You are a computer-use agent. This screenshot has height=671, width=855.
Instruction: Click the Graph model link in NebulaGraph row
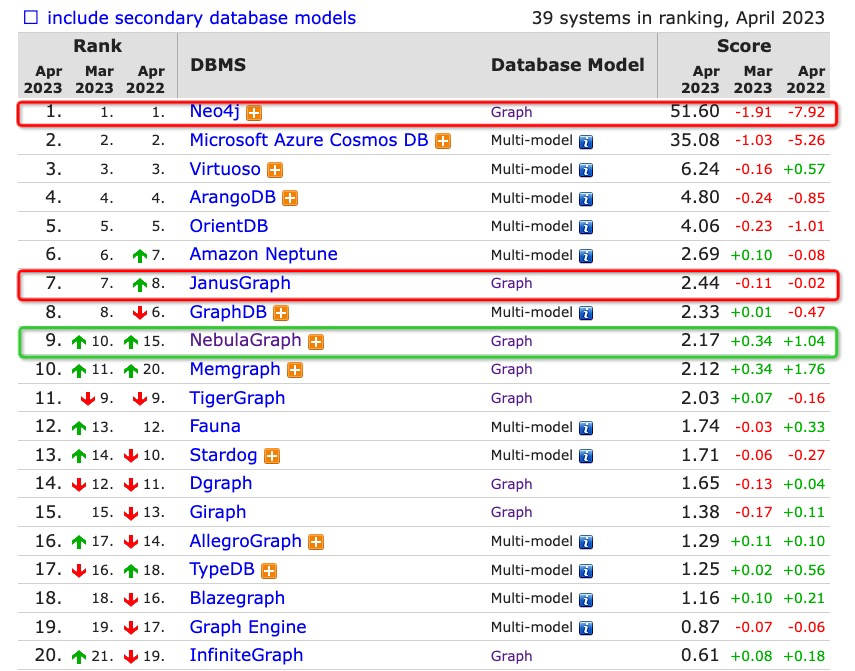(x=511, y=341)
